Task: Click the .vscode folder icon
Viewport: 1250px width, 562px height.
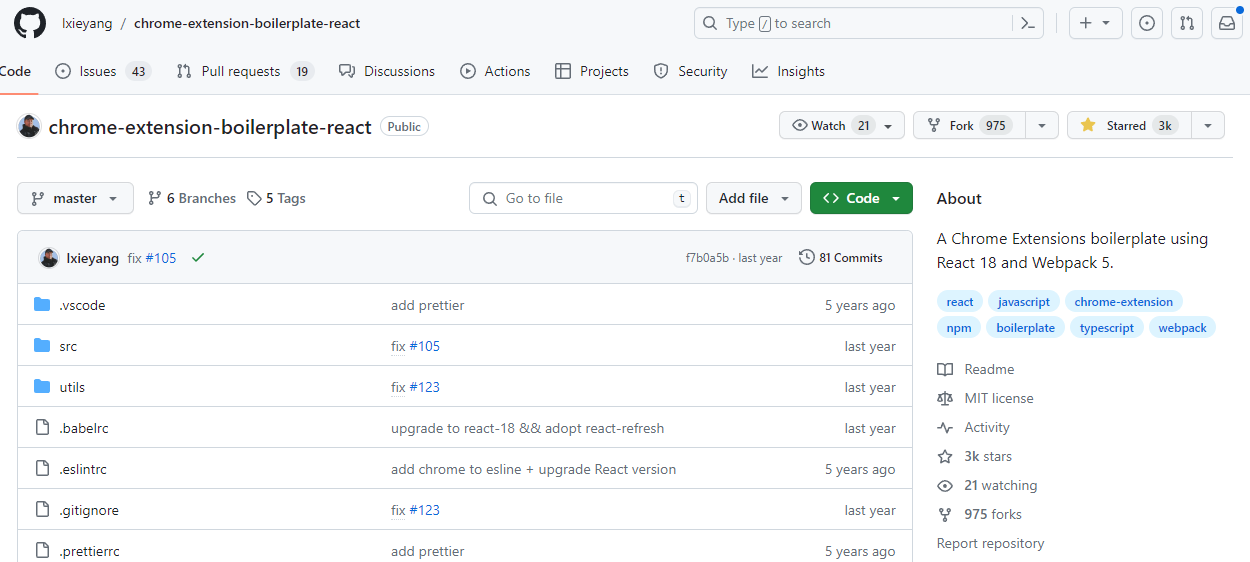Action: click(42, 305)
